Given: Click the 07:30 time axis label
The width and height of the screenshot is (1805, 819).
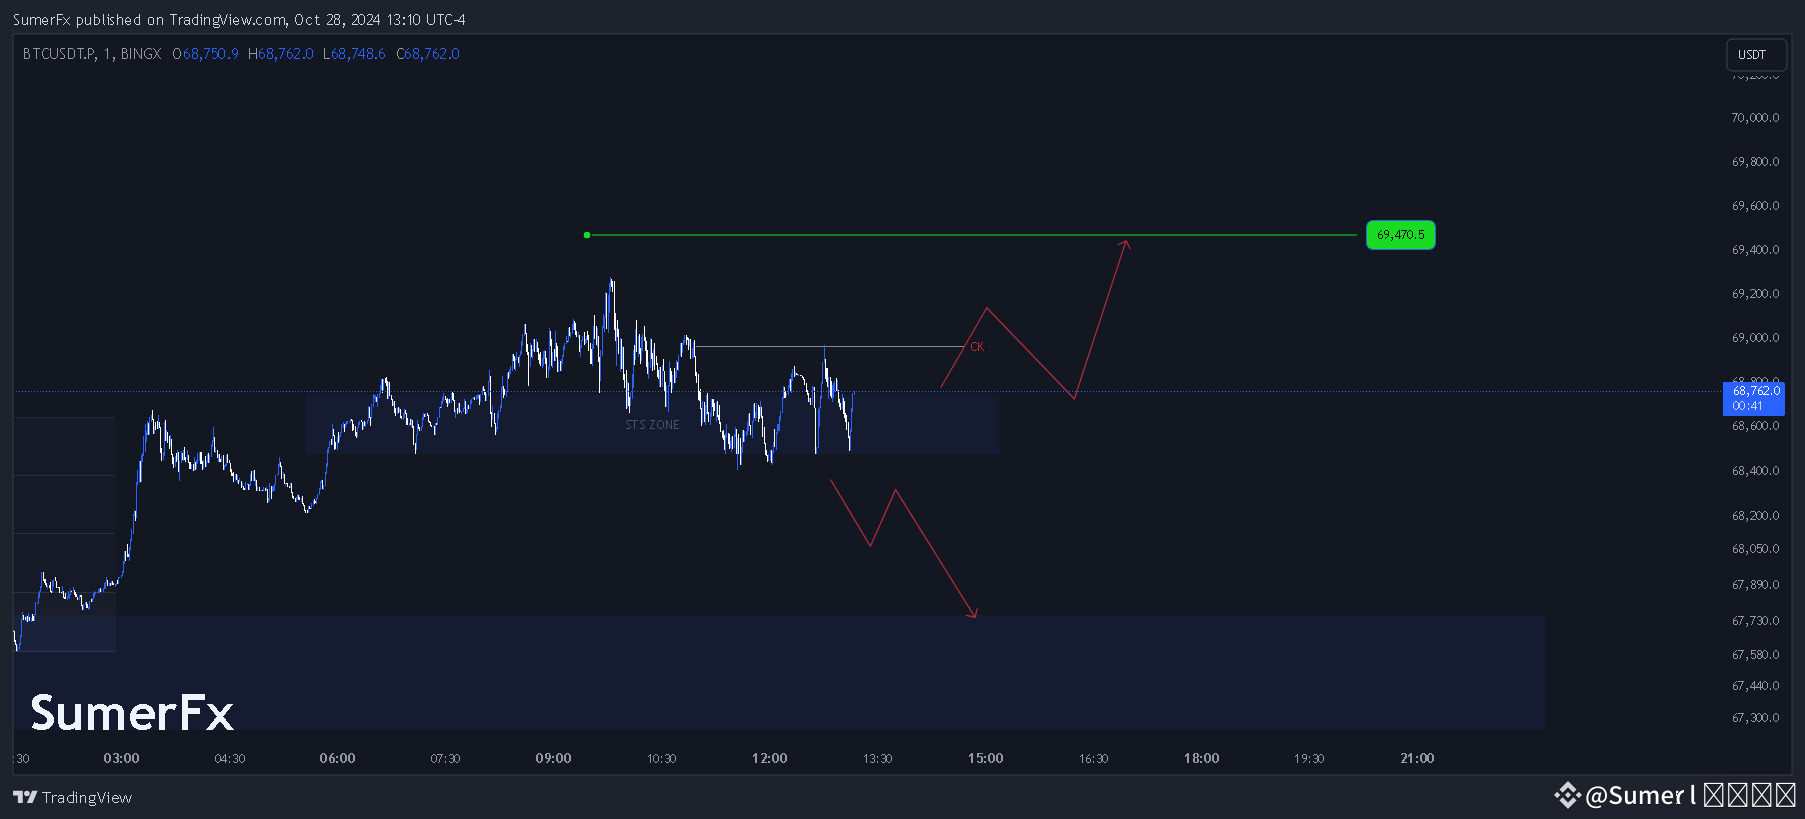Looking at the screenshot, I should tap(446, 759).
